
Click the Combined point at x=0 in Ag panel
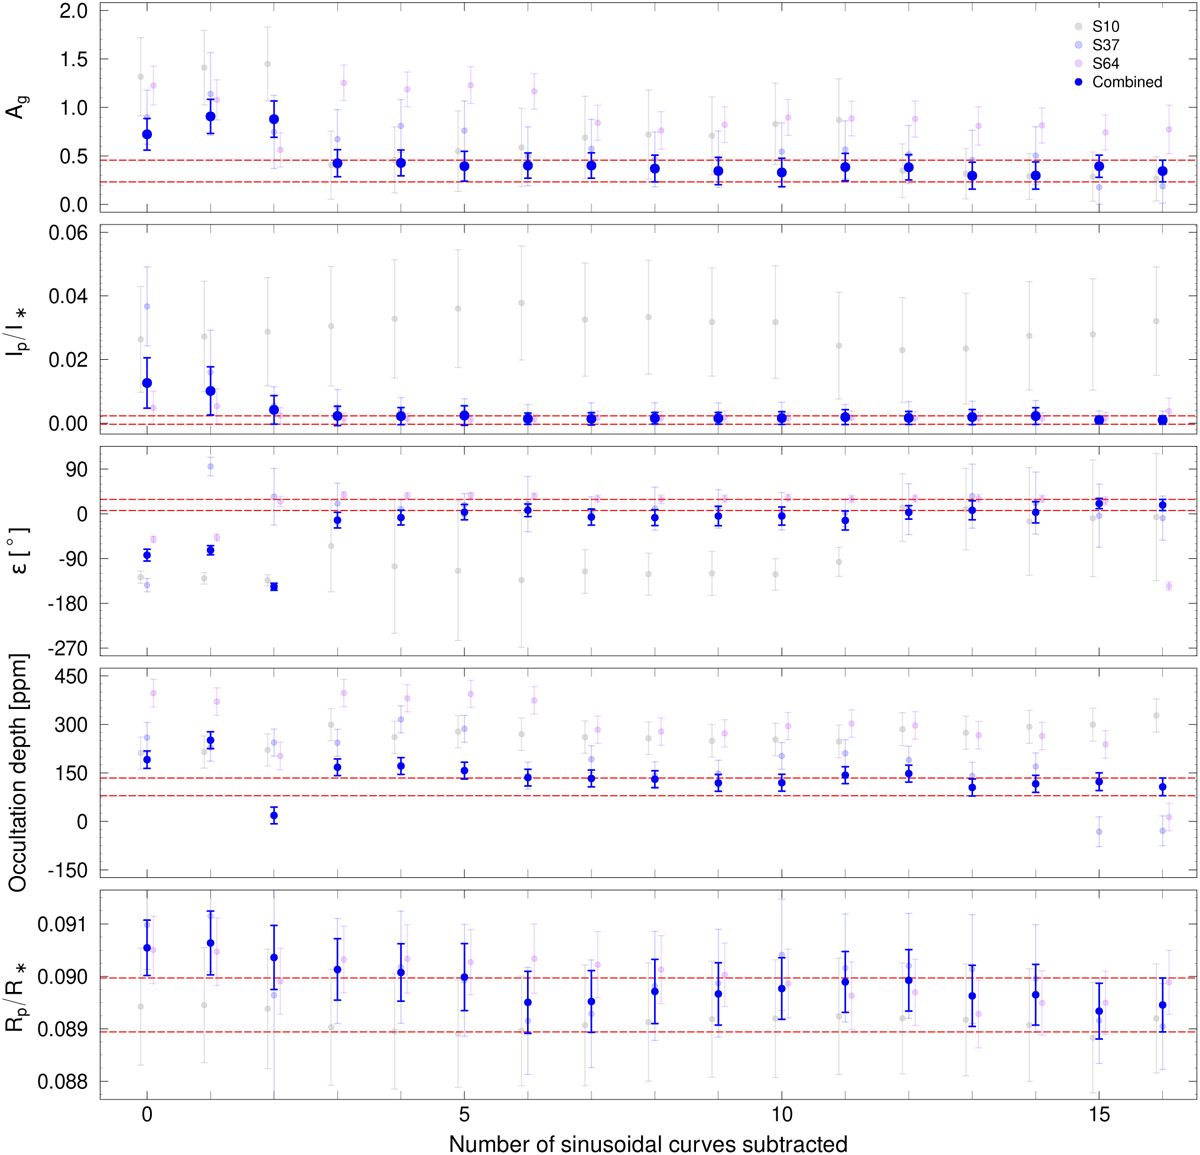147,134
